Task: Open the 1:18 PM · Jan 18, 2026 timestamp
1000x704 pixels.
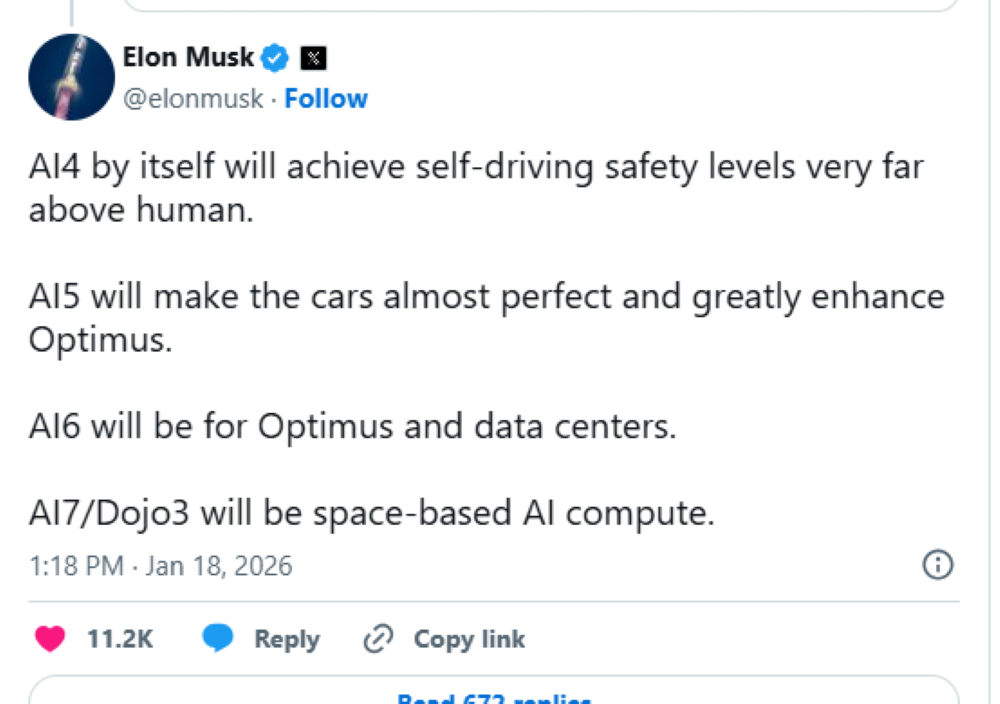Action: 161,566
